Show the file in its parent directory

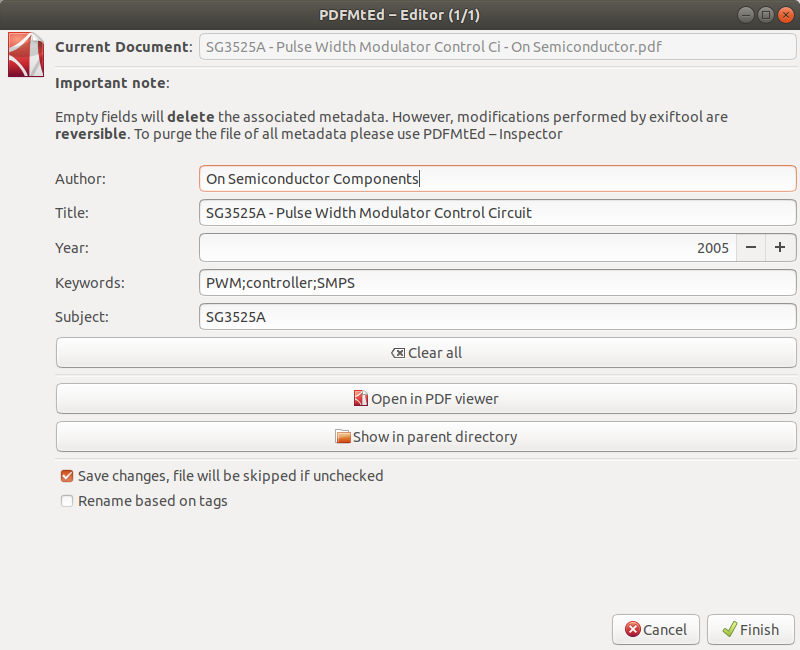[x=426, y=437]
